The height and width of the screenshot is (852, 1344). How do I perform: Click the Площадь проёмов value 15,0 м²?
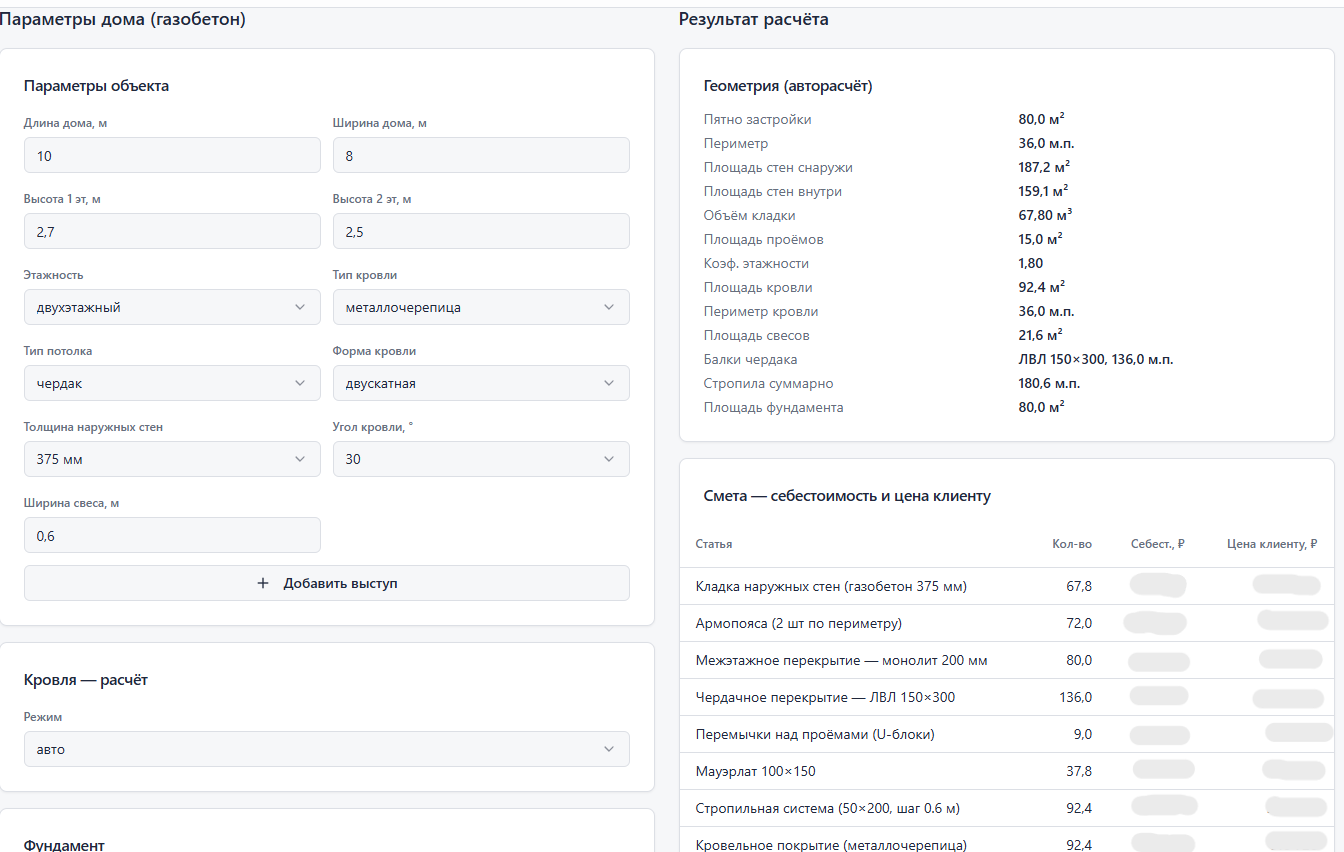(x=1041, y=239)
